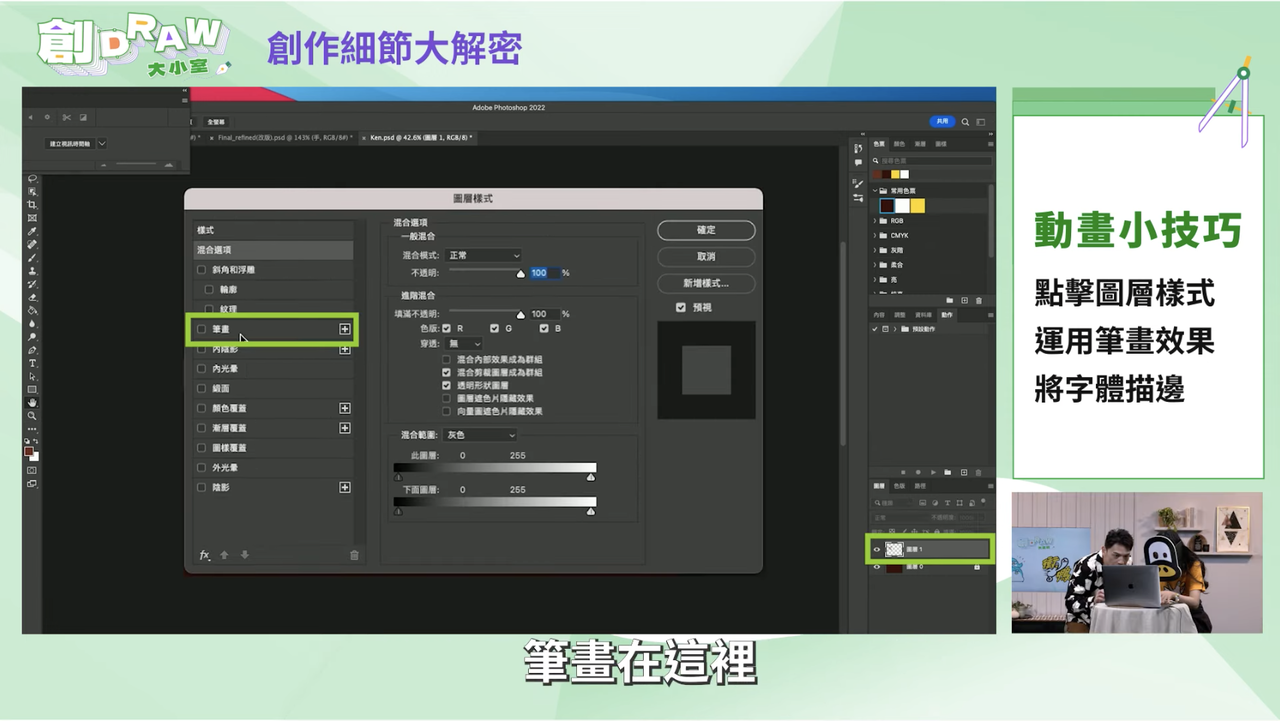Select the Type tool
The width and height of the screenshot is (1280, 721).
coord(32,363)
